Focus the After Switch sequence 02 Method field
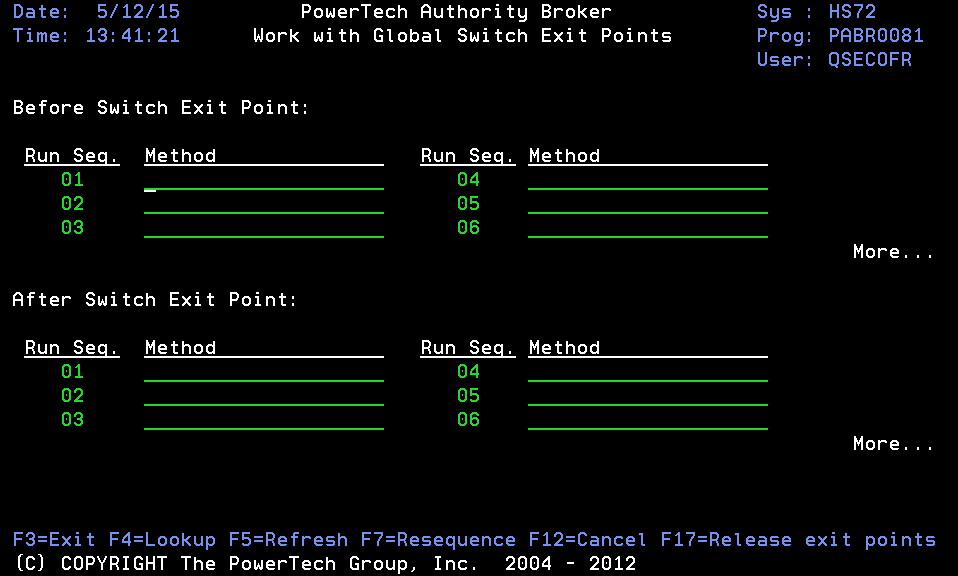Viewport: 958px width, 576px height. pos(264,395)
